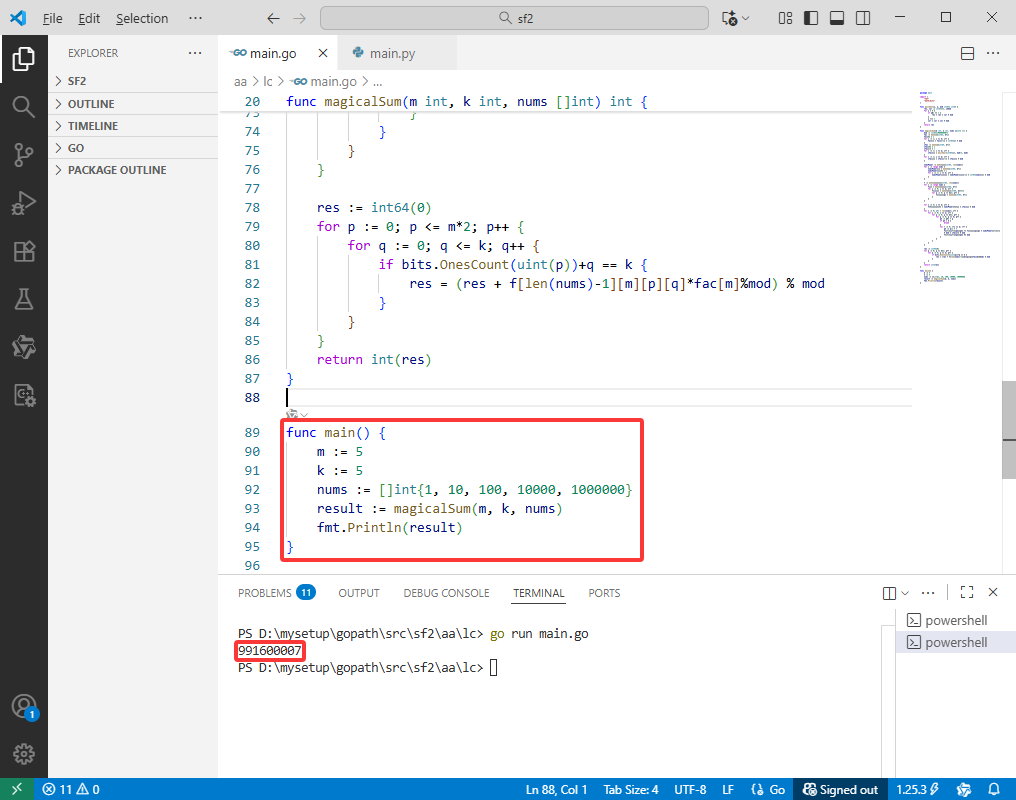The height and width of the screenshot is (800, 1016).
Task: Maximize the terminal panel size
Action: click(x=967, y=592)
